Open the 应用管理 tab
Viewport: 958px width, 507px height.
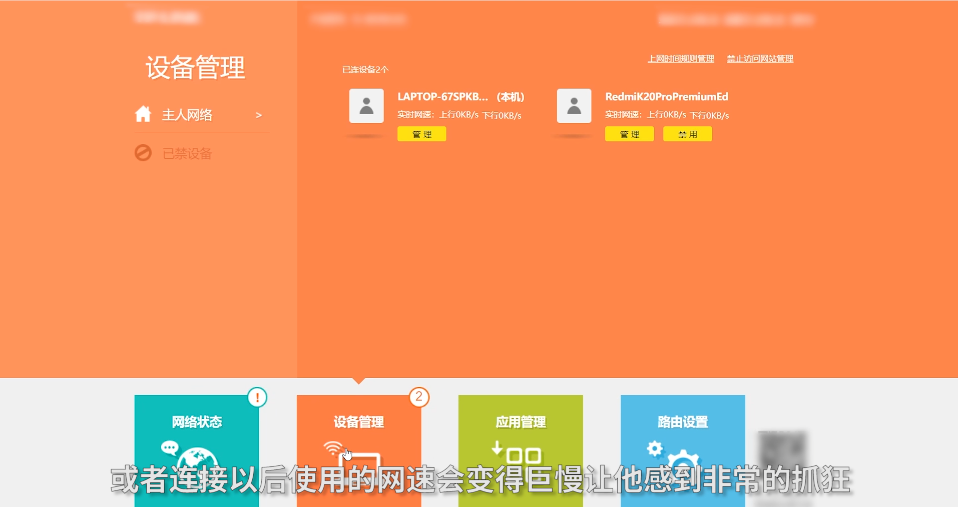click(x=520, y=422)
